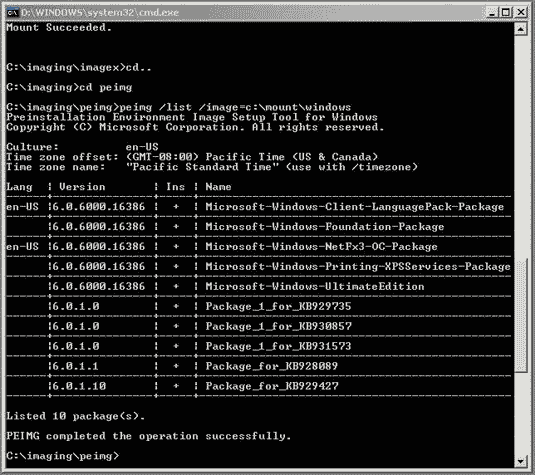Minimize the cmd.exe window
This screenshot has width=535, height=475.
[491, 13]
